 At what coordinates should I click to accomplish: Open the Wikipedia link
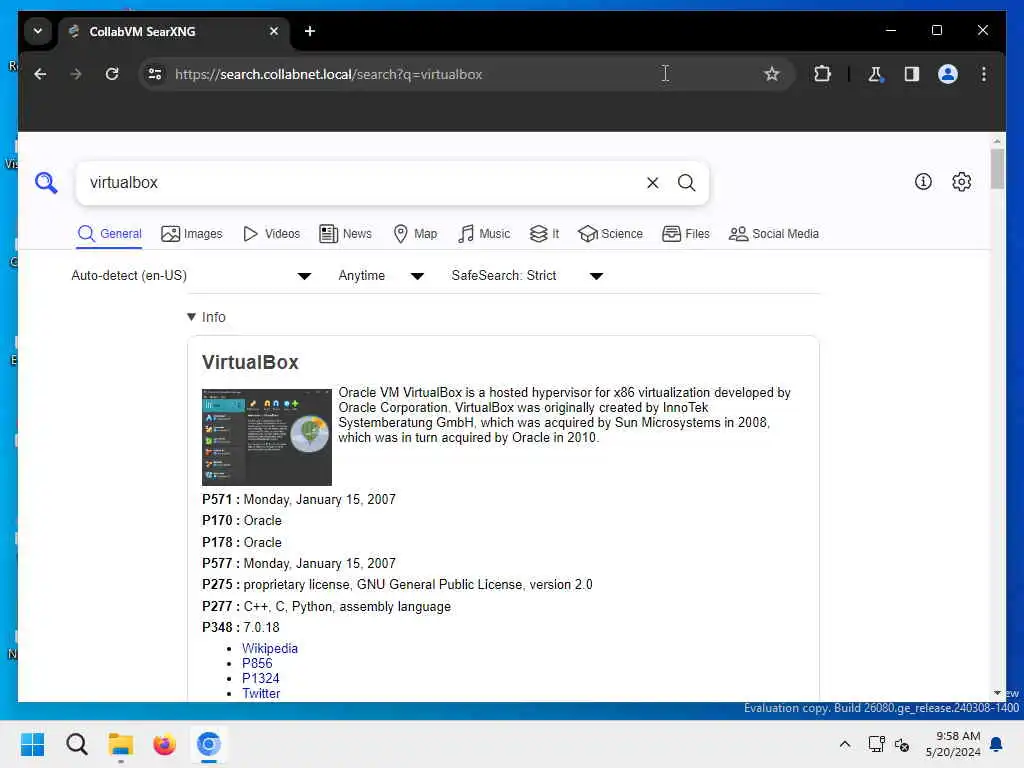click(270, 648)
